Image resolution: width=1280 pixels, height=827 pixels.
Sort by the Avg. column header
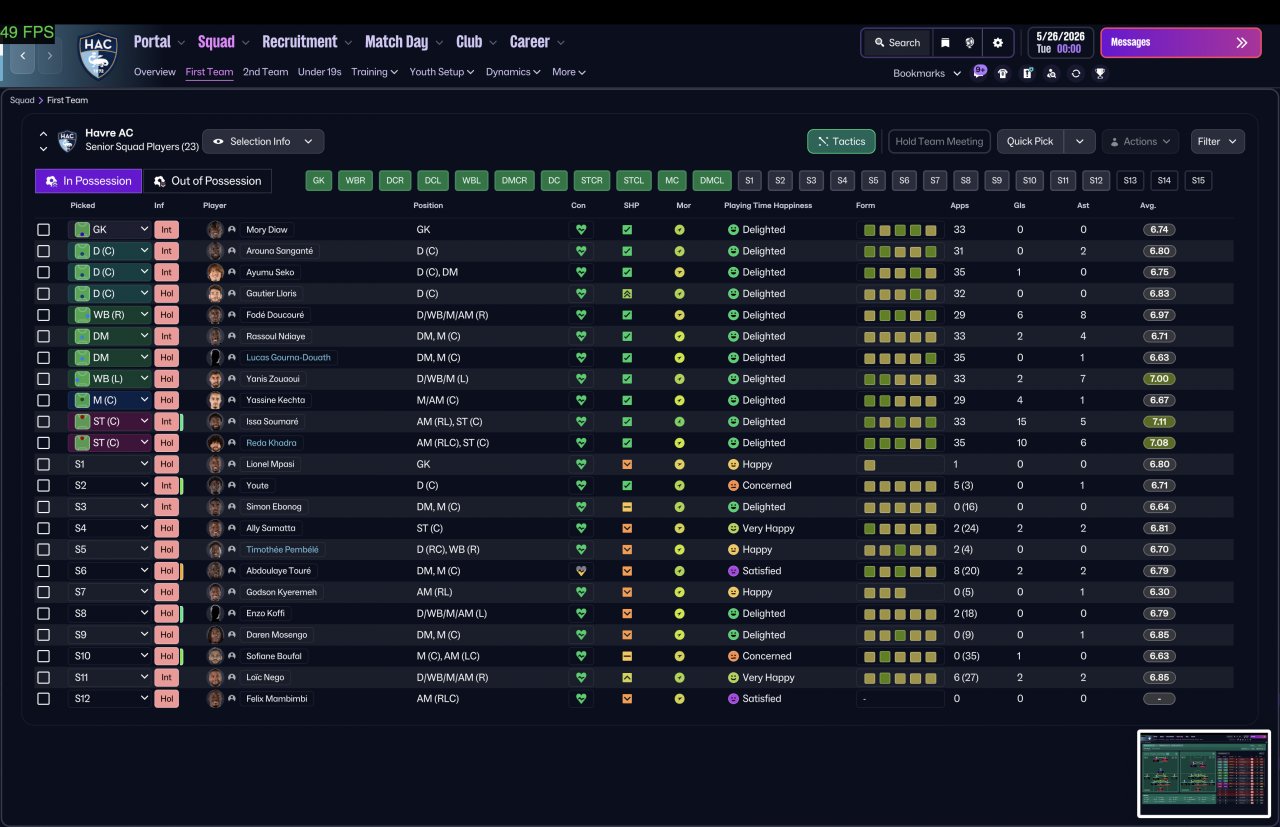[x=1148, y=205]
